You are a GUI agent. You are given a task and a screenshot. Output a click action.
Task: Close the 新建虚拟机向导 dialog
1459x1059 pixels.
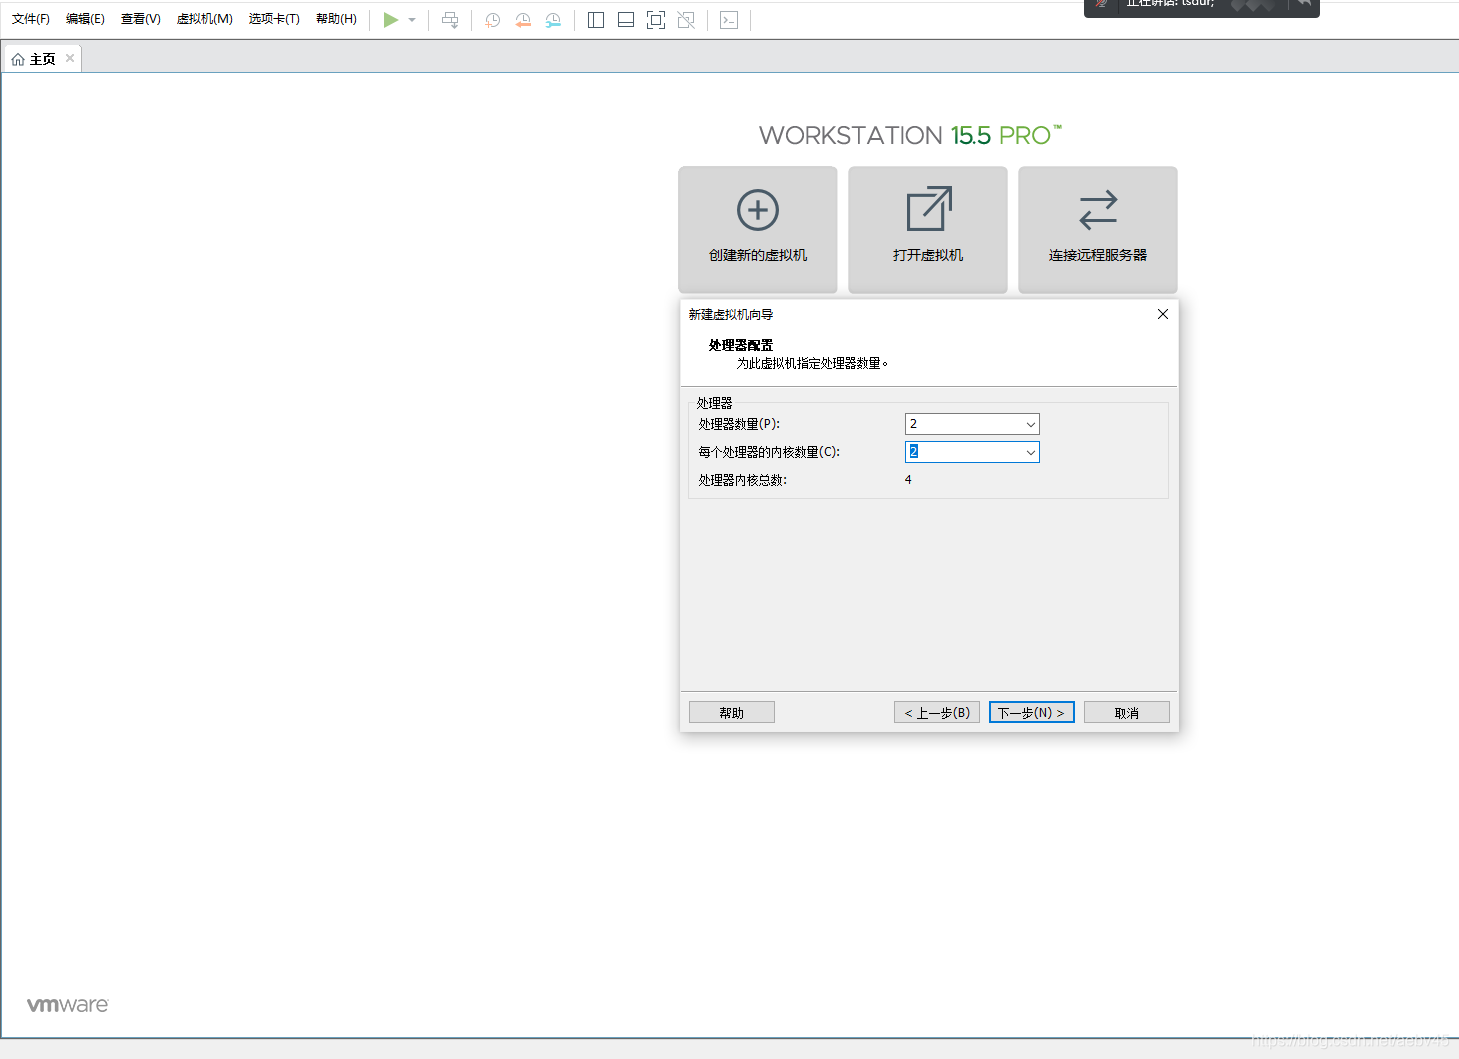pos(1163,314)
